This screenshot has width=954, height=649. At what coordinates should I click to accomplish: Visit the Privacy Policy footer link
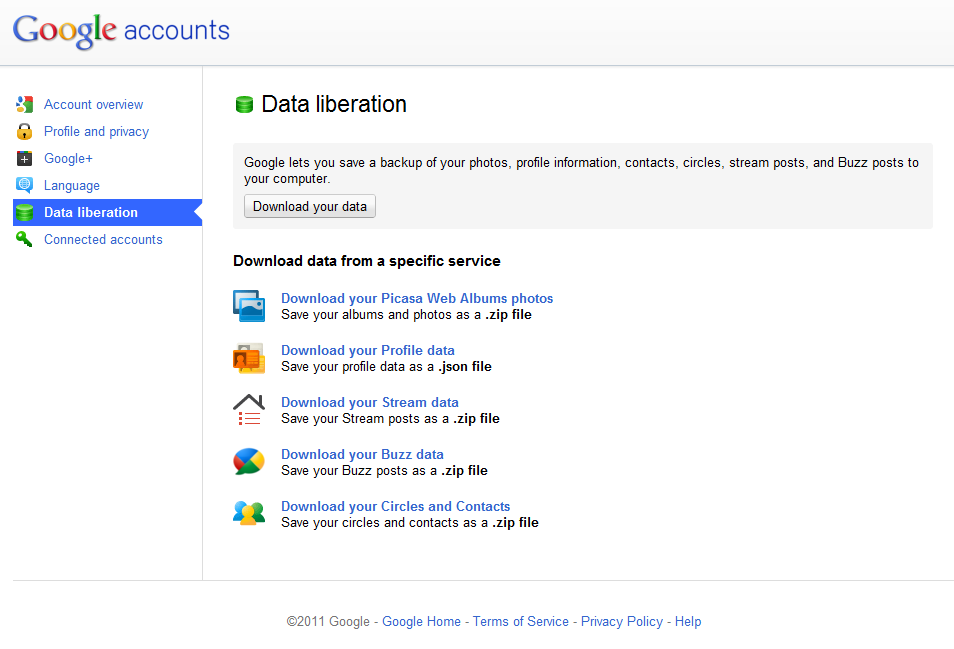[621, 621]
